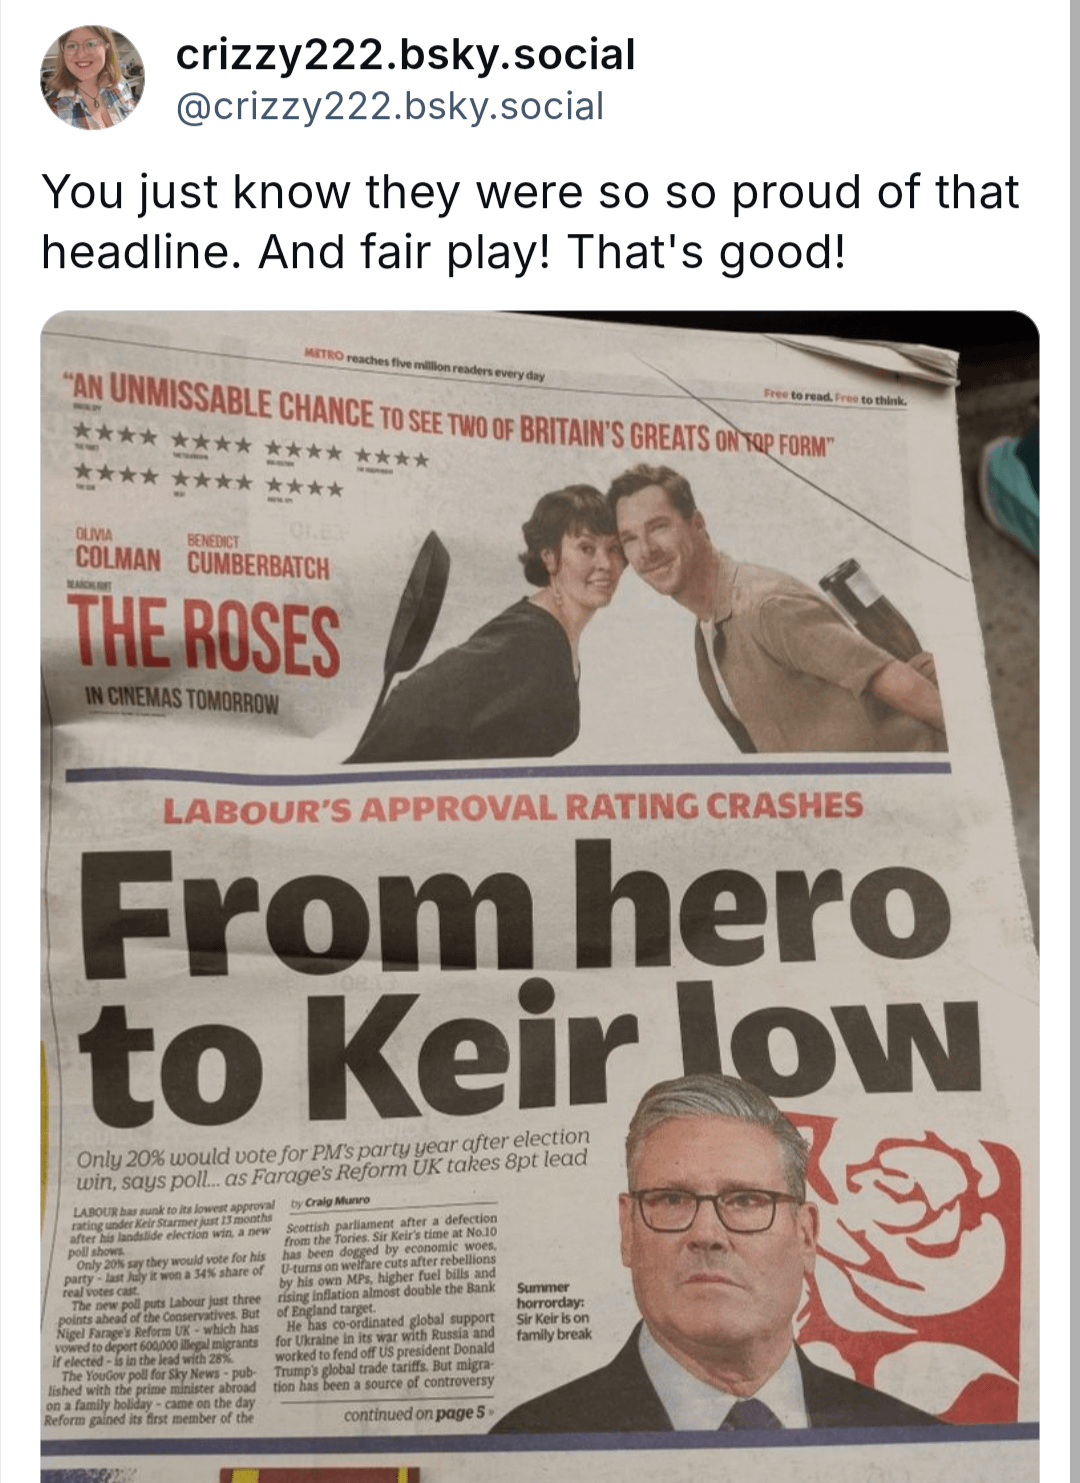Screen dimensions: 1080x1483
Task: Click the 'Only 20% would vote' subheadline
Action: [333, 1161]
